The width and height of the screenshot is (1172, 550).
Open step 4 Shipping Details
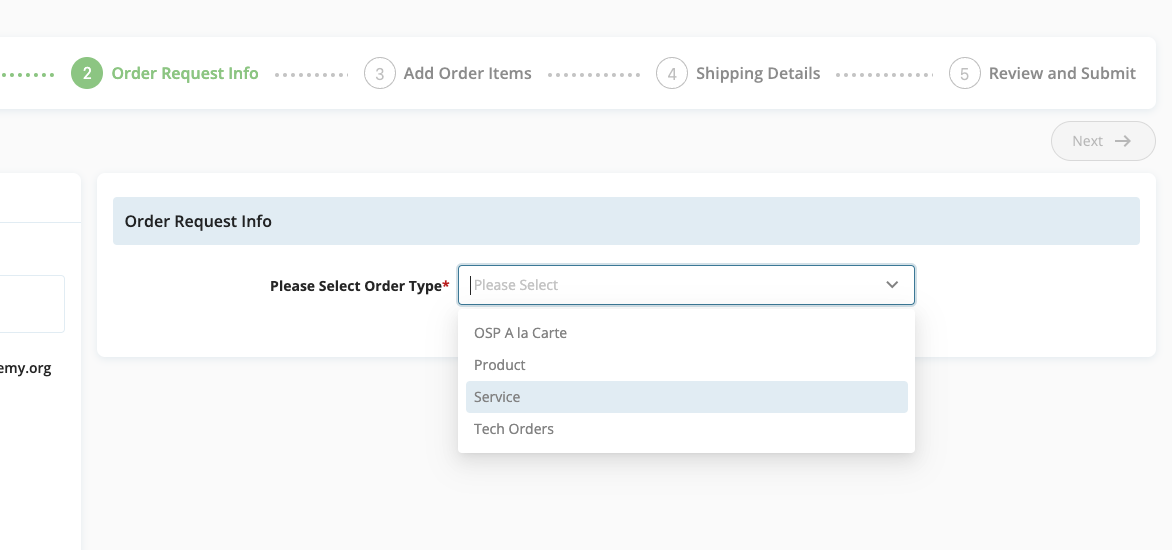738,73
